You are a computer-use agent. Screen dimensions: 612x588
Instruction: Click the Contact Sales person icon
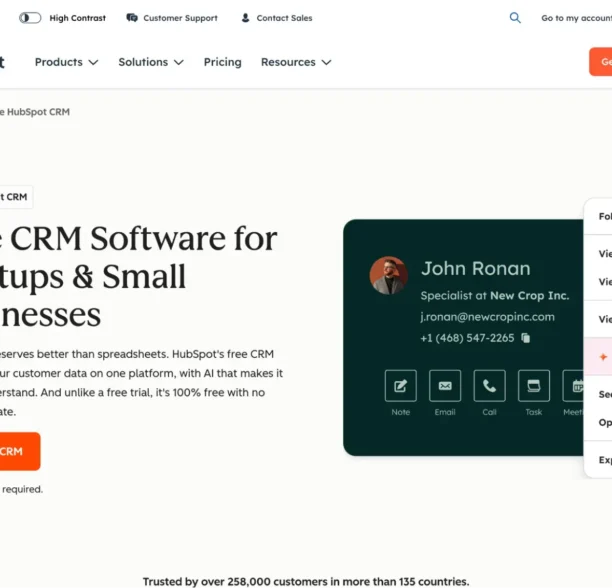coord(245,18)
